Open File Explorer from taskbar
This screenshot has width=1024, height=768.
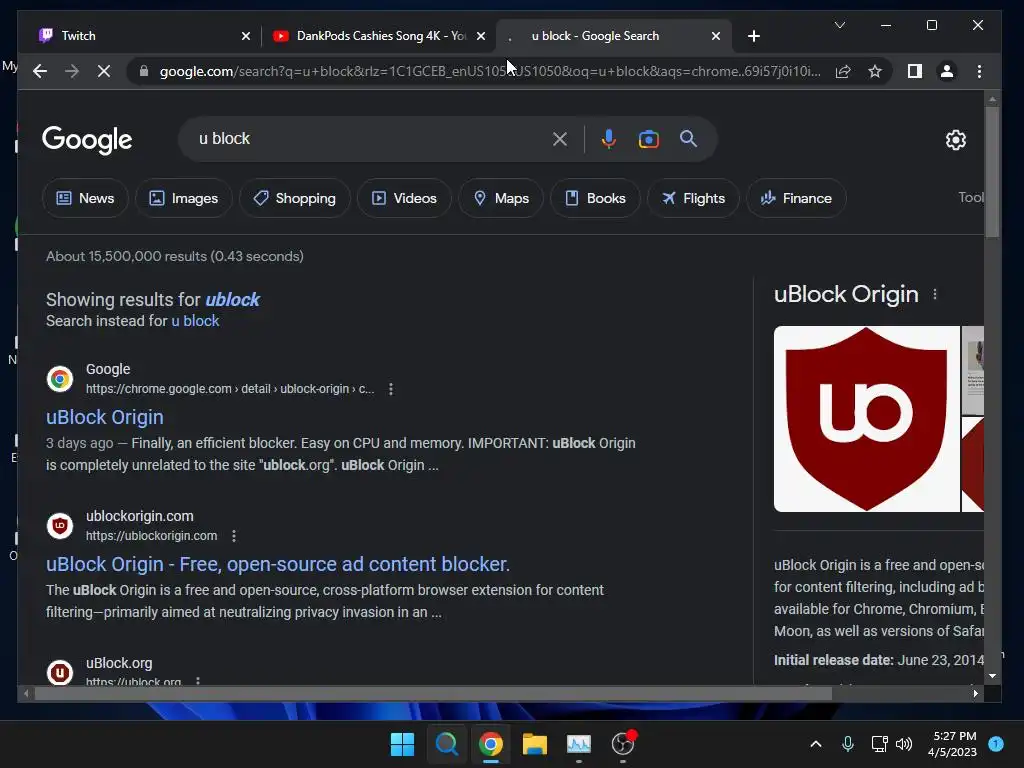[535, 744]
